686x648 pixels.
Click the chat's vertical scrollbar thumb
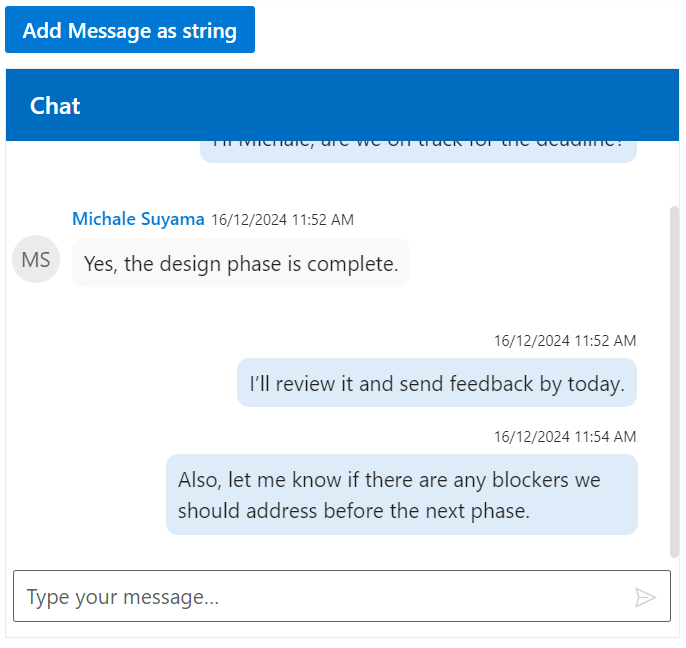click(x=674, y=380)
